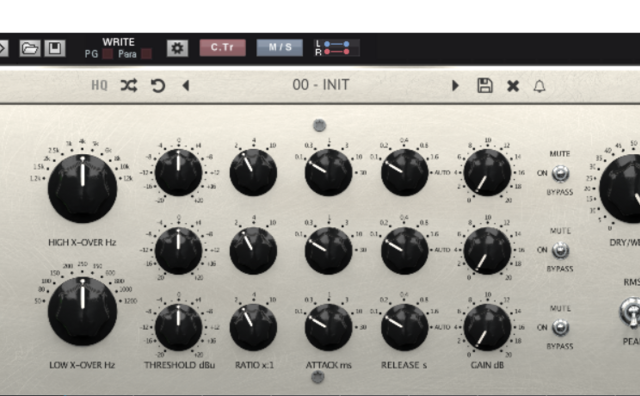Image resolution: width=640 pixels, height=396 pixels.
Task: Click the bell notification icon
Action: [540, 86]
